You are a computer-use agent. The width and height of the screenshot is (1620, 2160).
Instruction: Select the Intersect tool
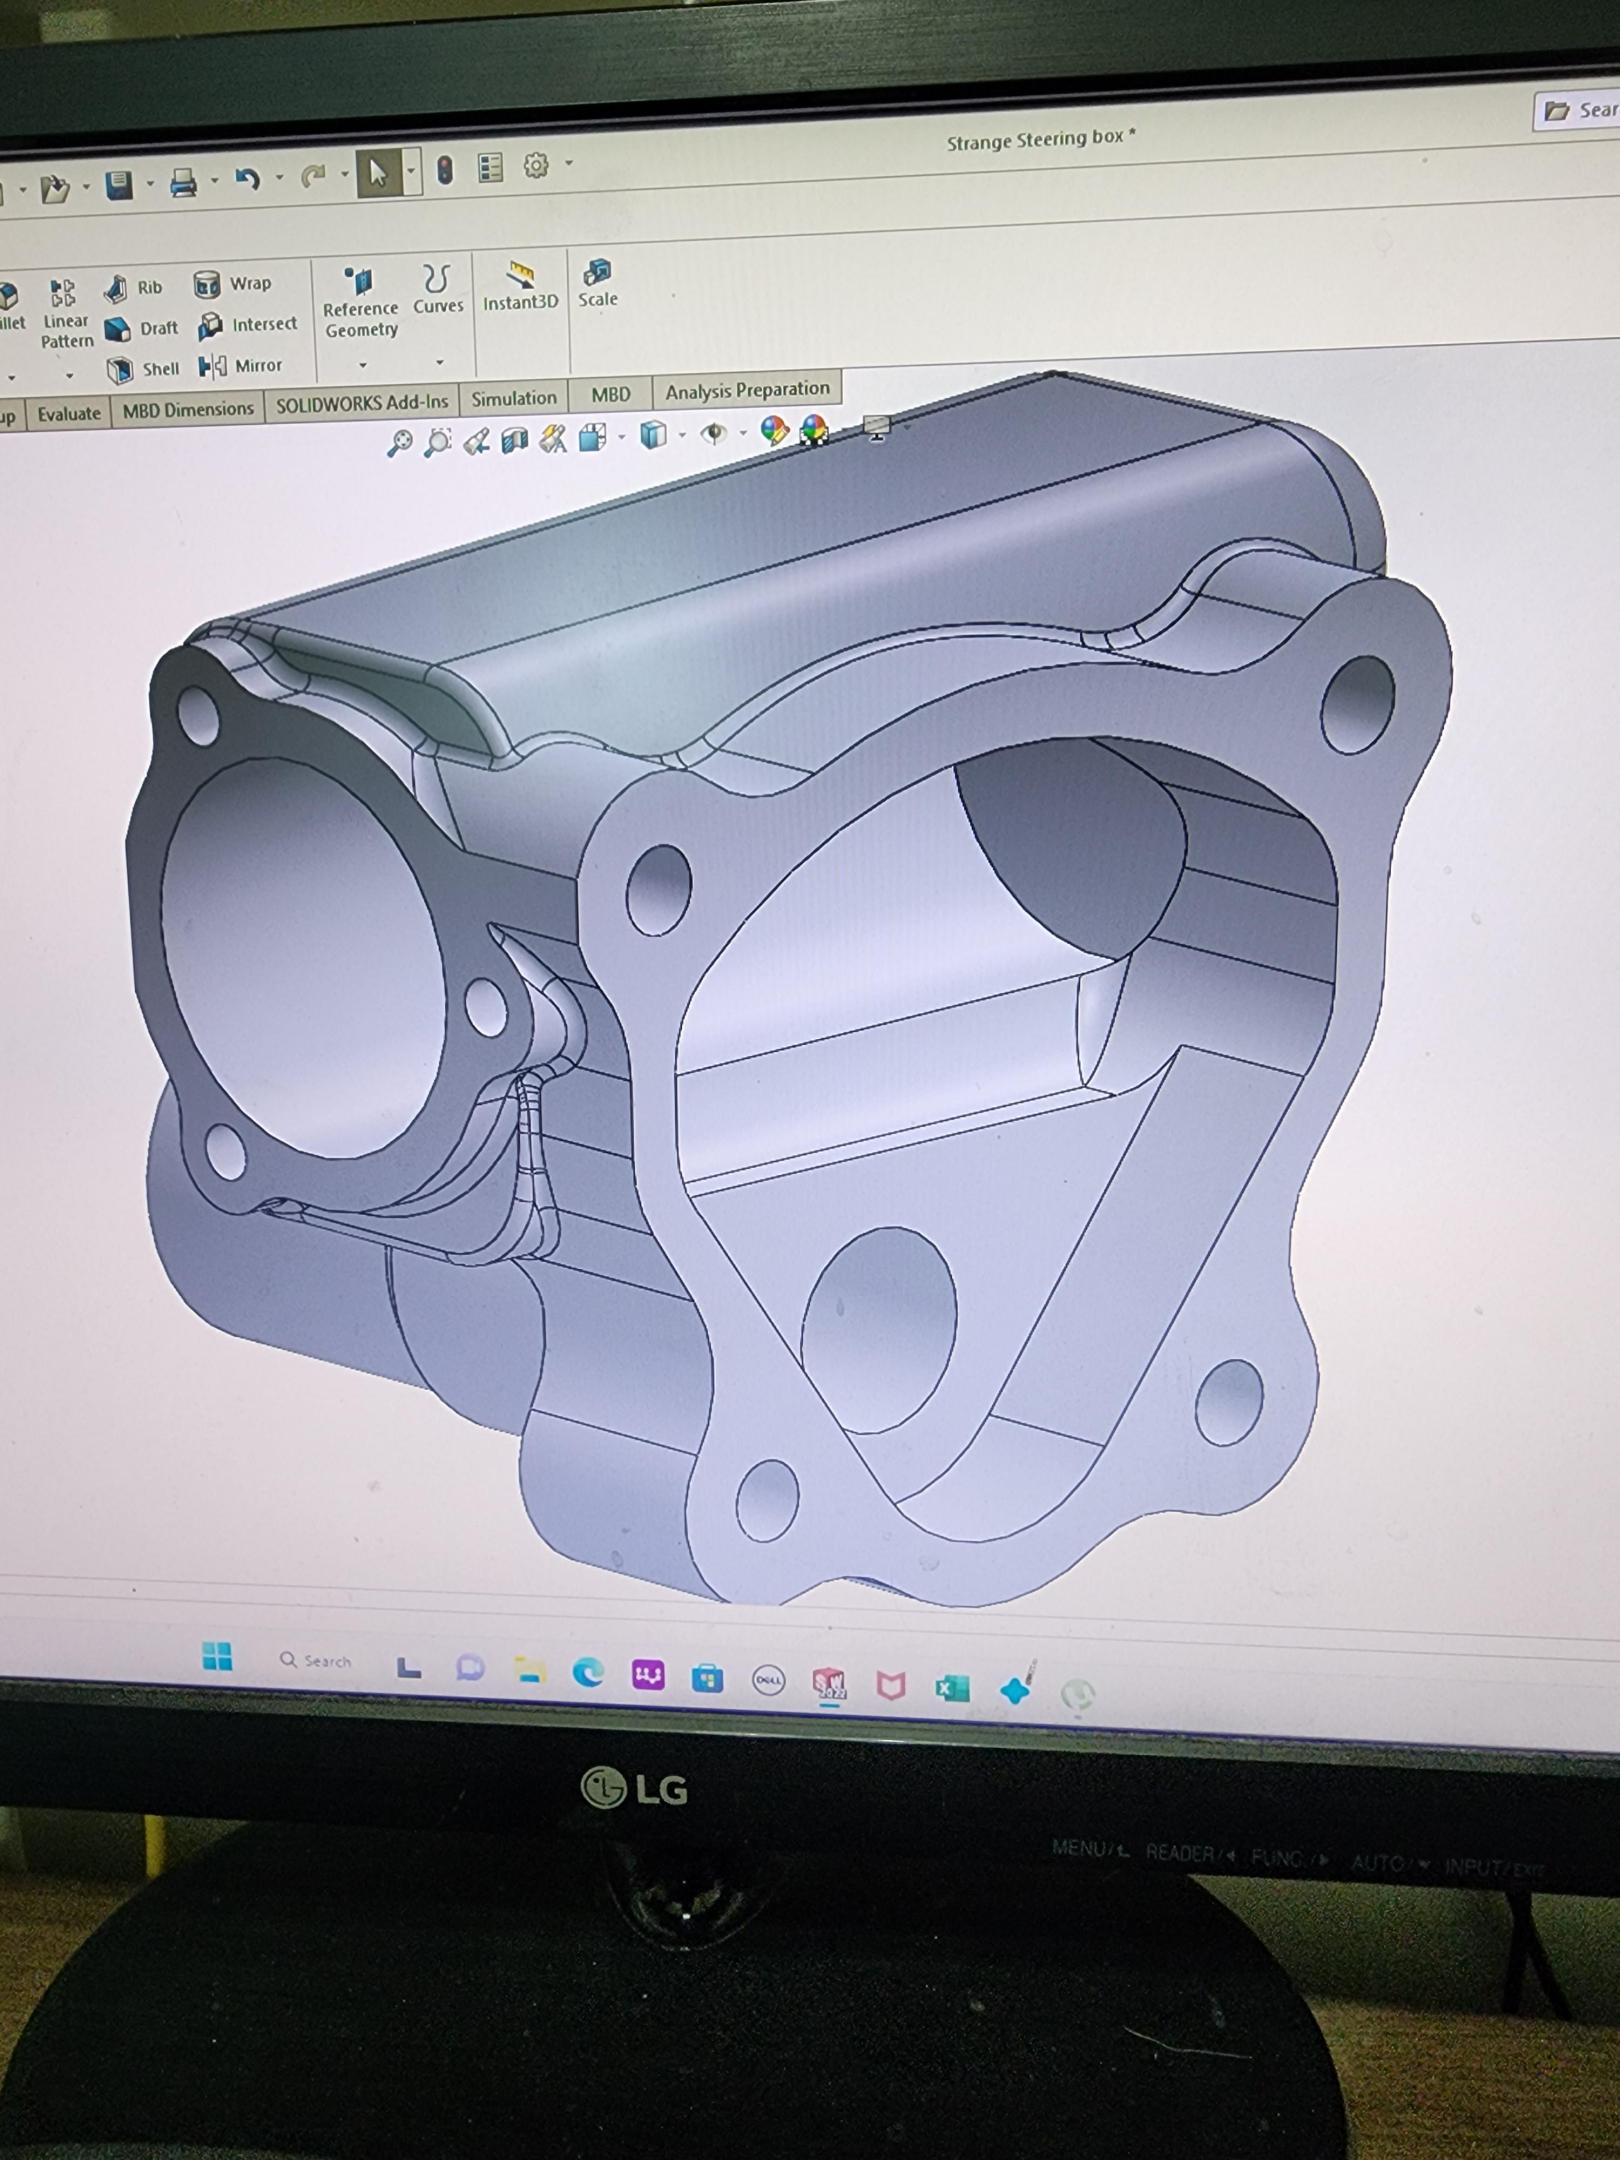(x=248, y=325)
